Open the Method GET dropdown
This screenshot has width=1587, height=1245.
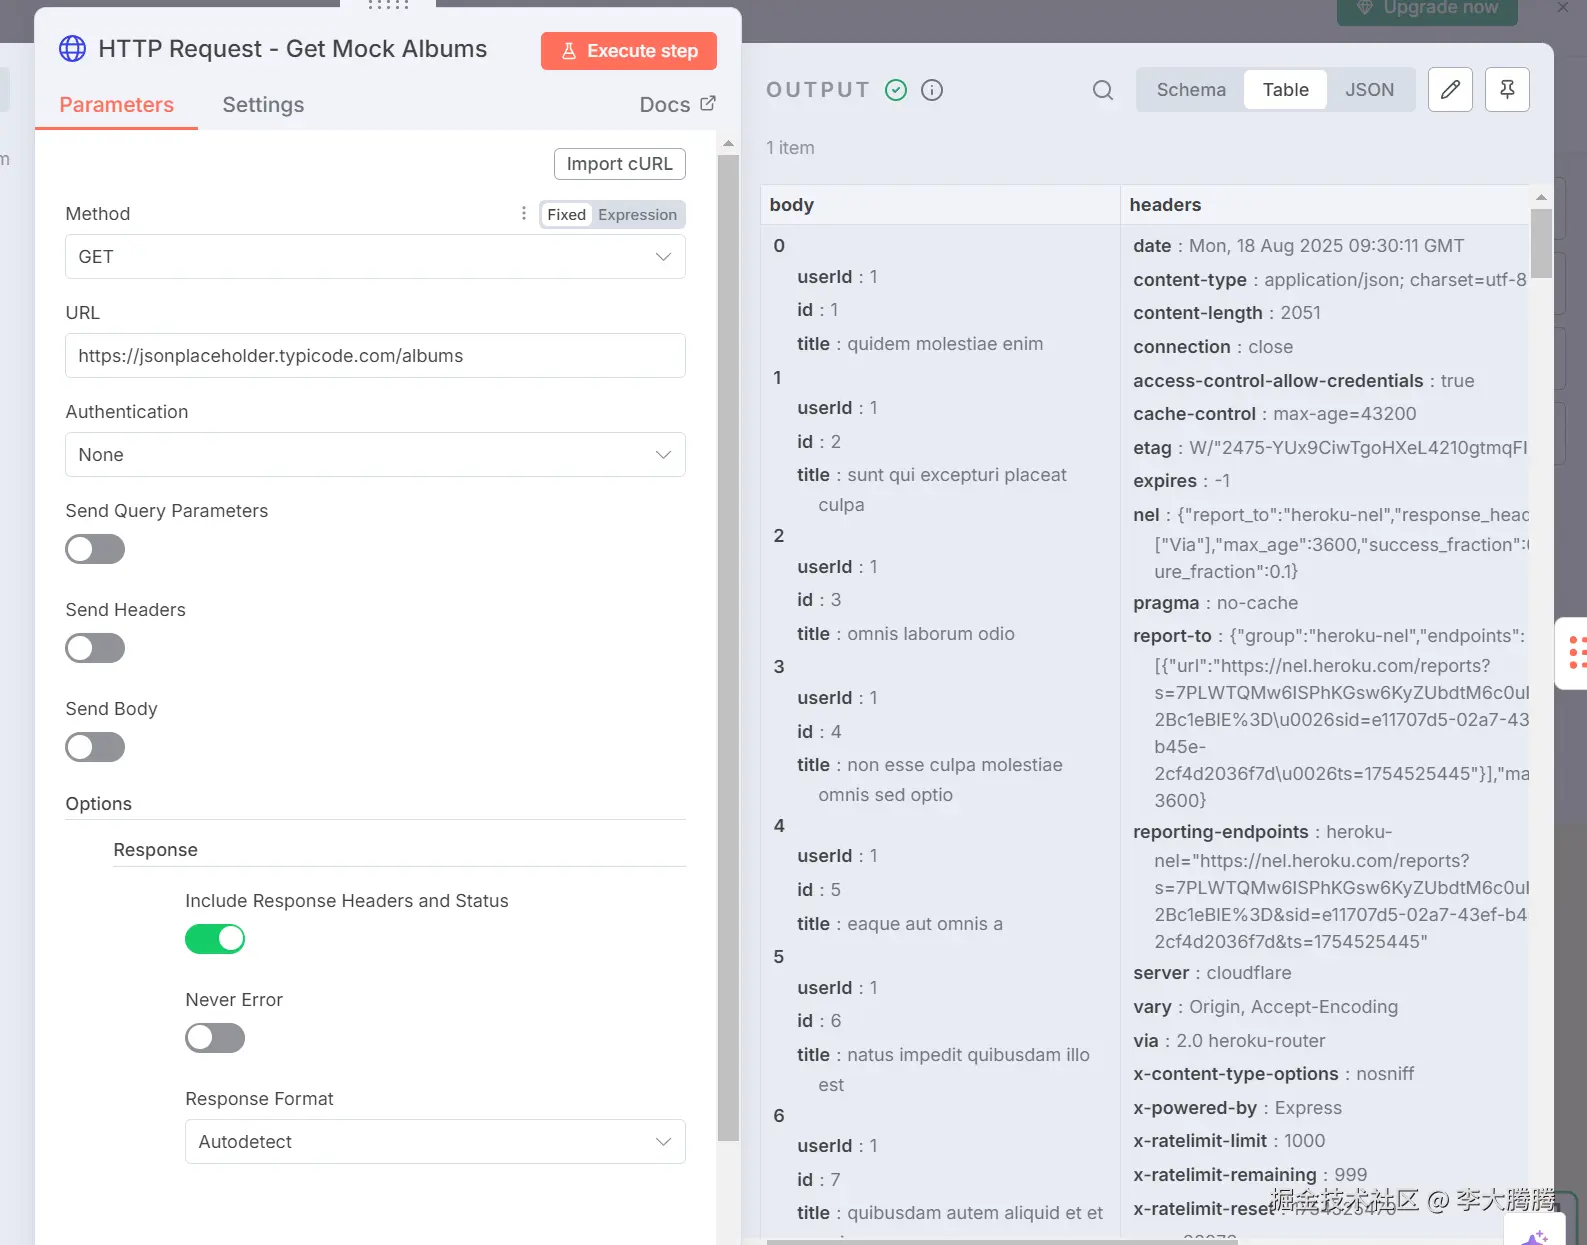375,257
